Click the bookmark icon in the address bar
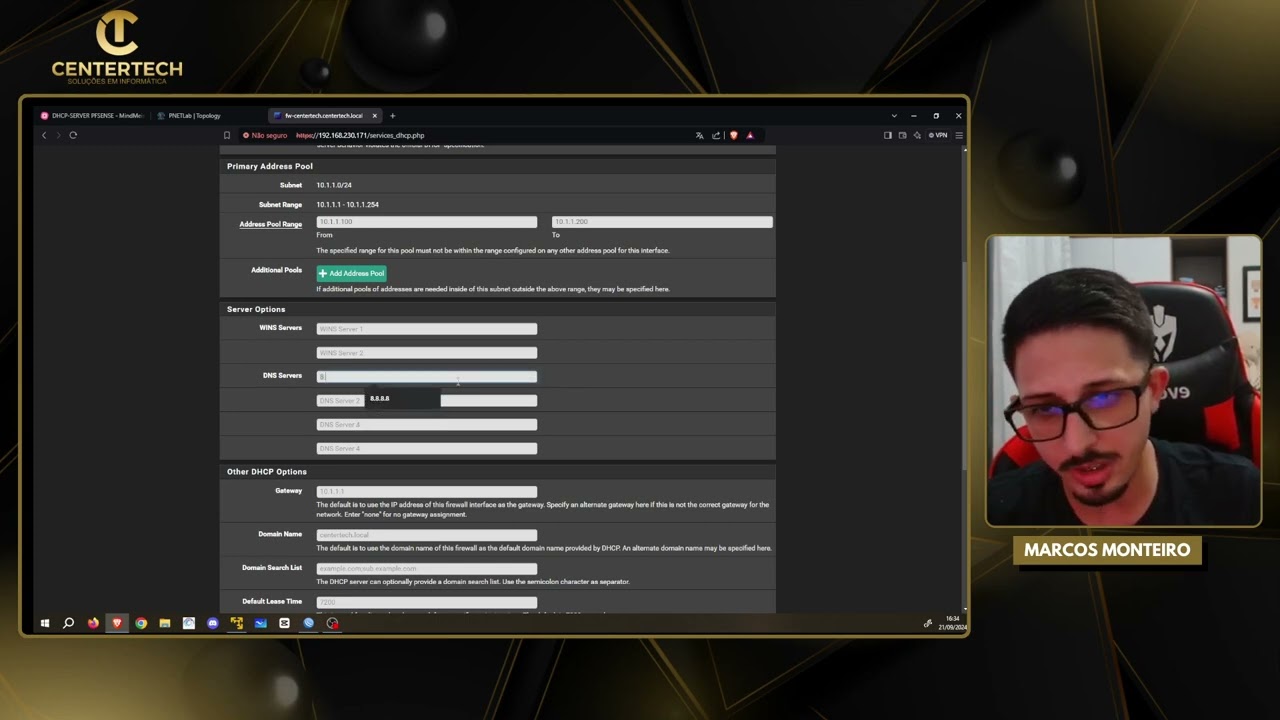The image size is (1280, 720). 227,135
